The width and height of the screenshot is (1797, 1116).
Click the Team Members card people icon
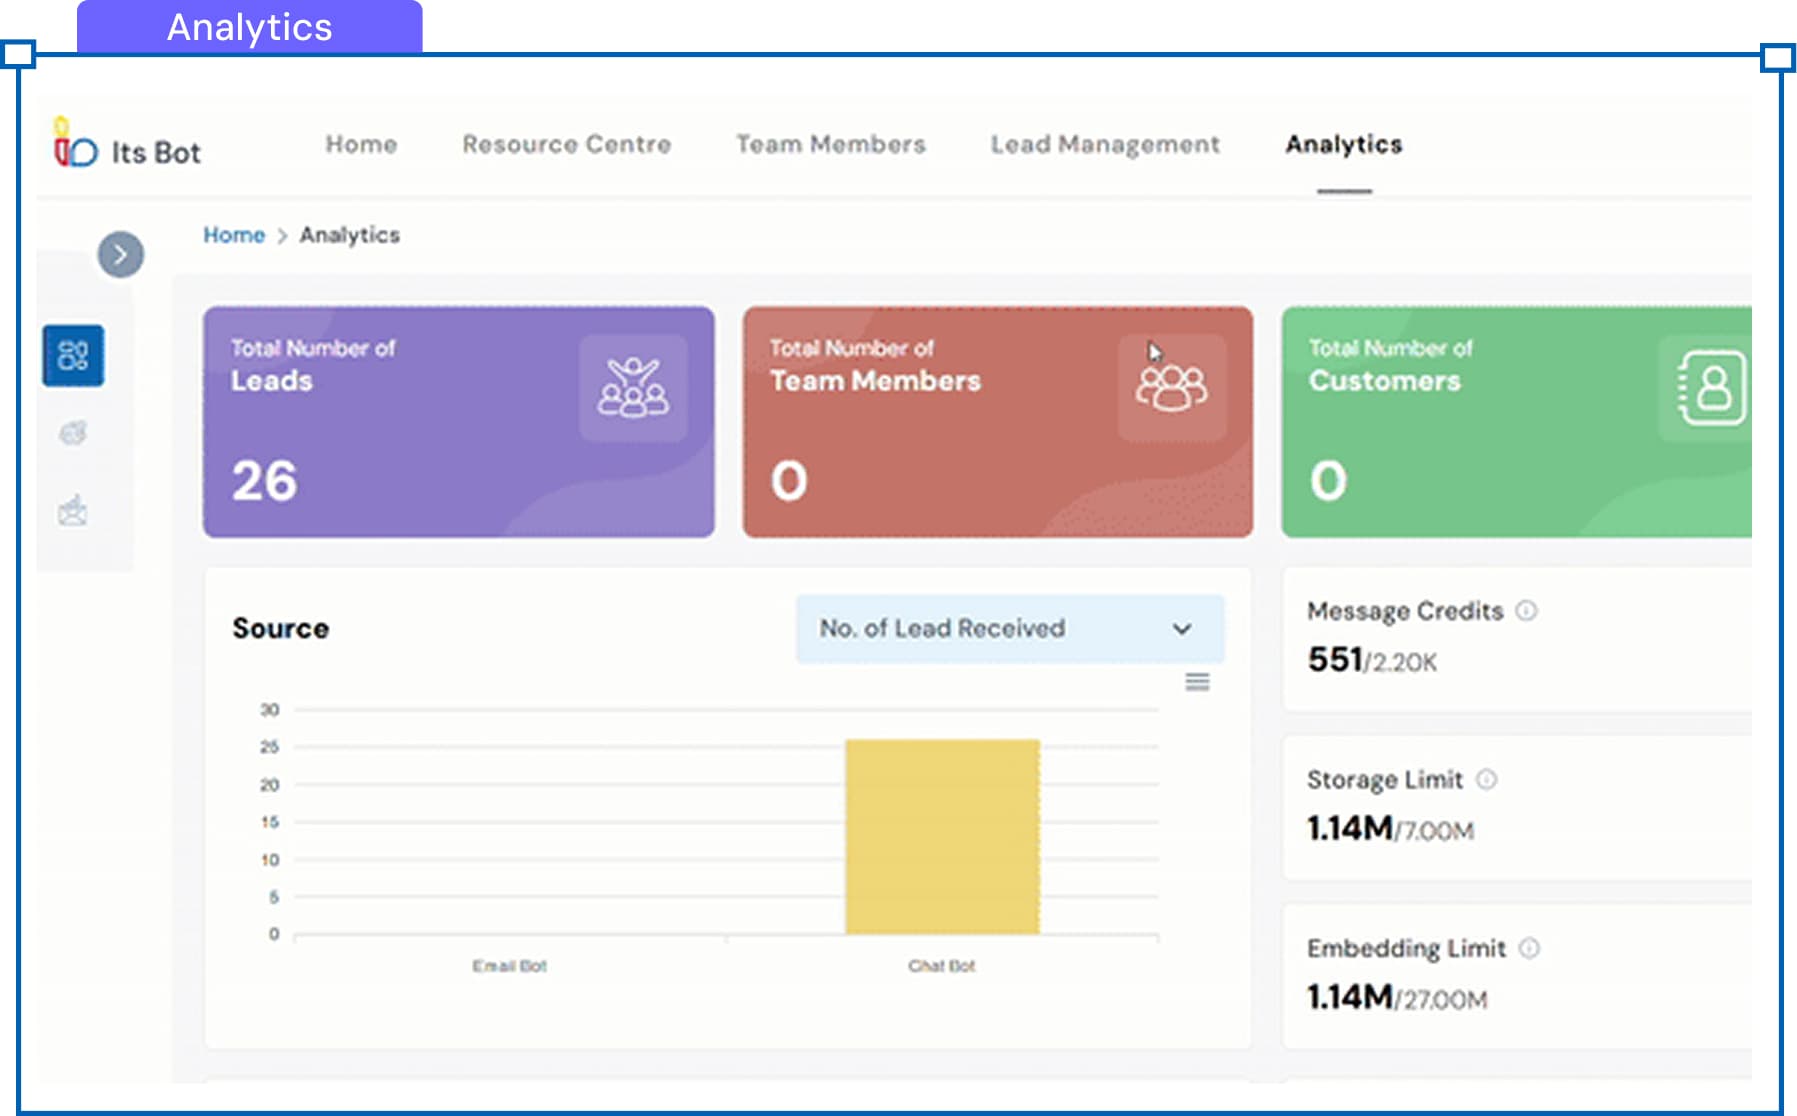(x=1172, y=387)
